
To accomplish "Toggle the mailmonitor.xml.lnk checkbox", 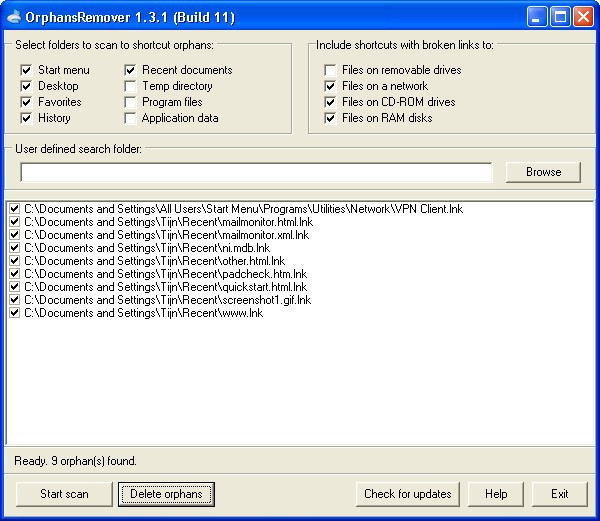I will pyautogui.click(x=15, y=235).
